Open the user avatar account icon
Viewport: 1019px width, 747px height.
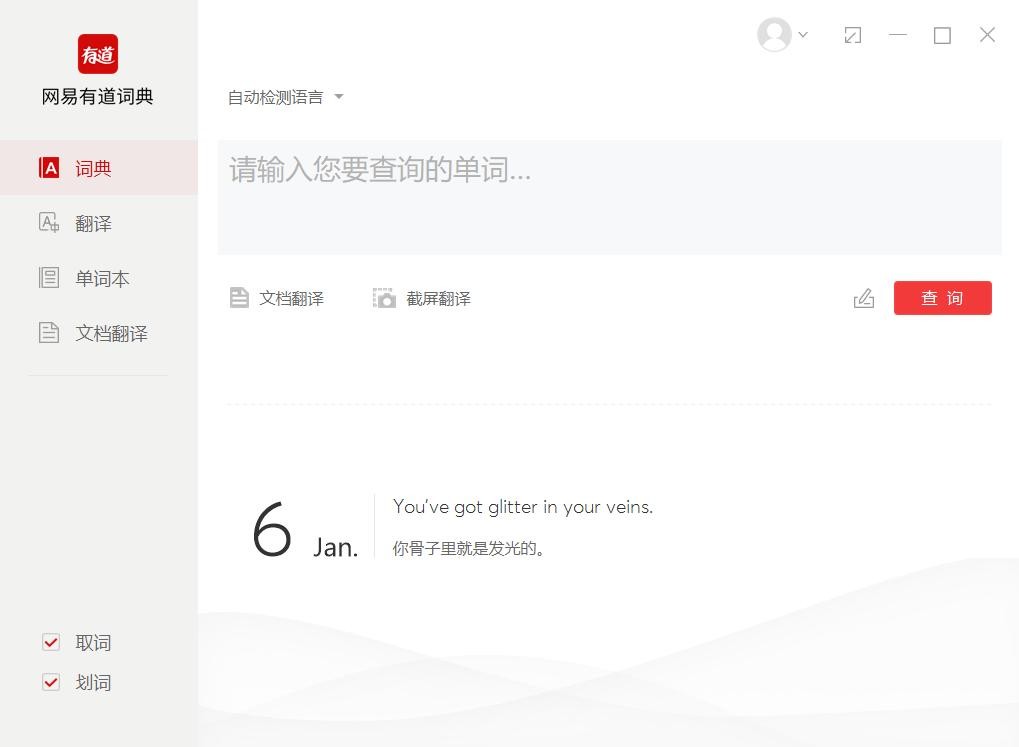click(774, 34)
